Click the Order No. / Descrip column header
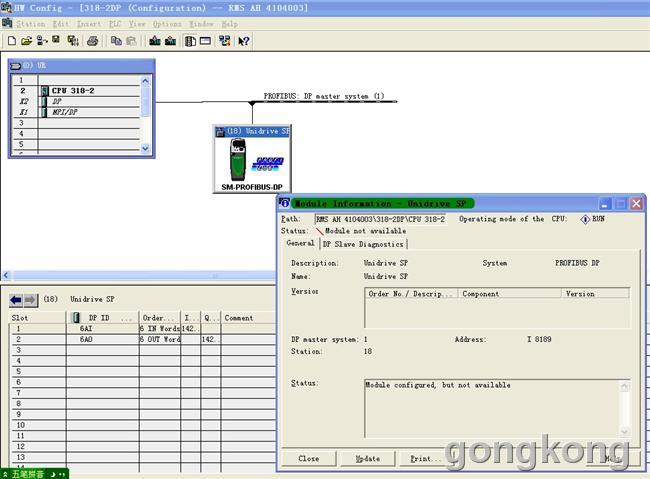650x479 pixels. pyautogui.click(x=411, y=294)
